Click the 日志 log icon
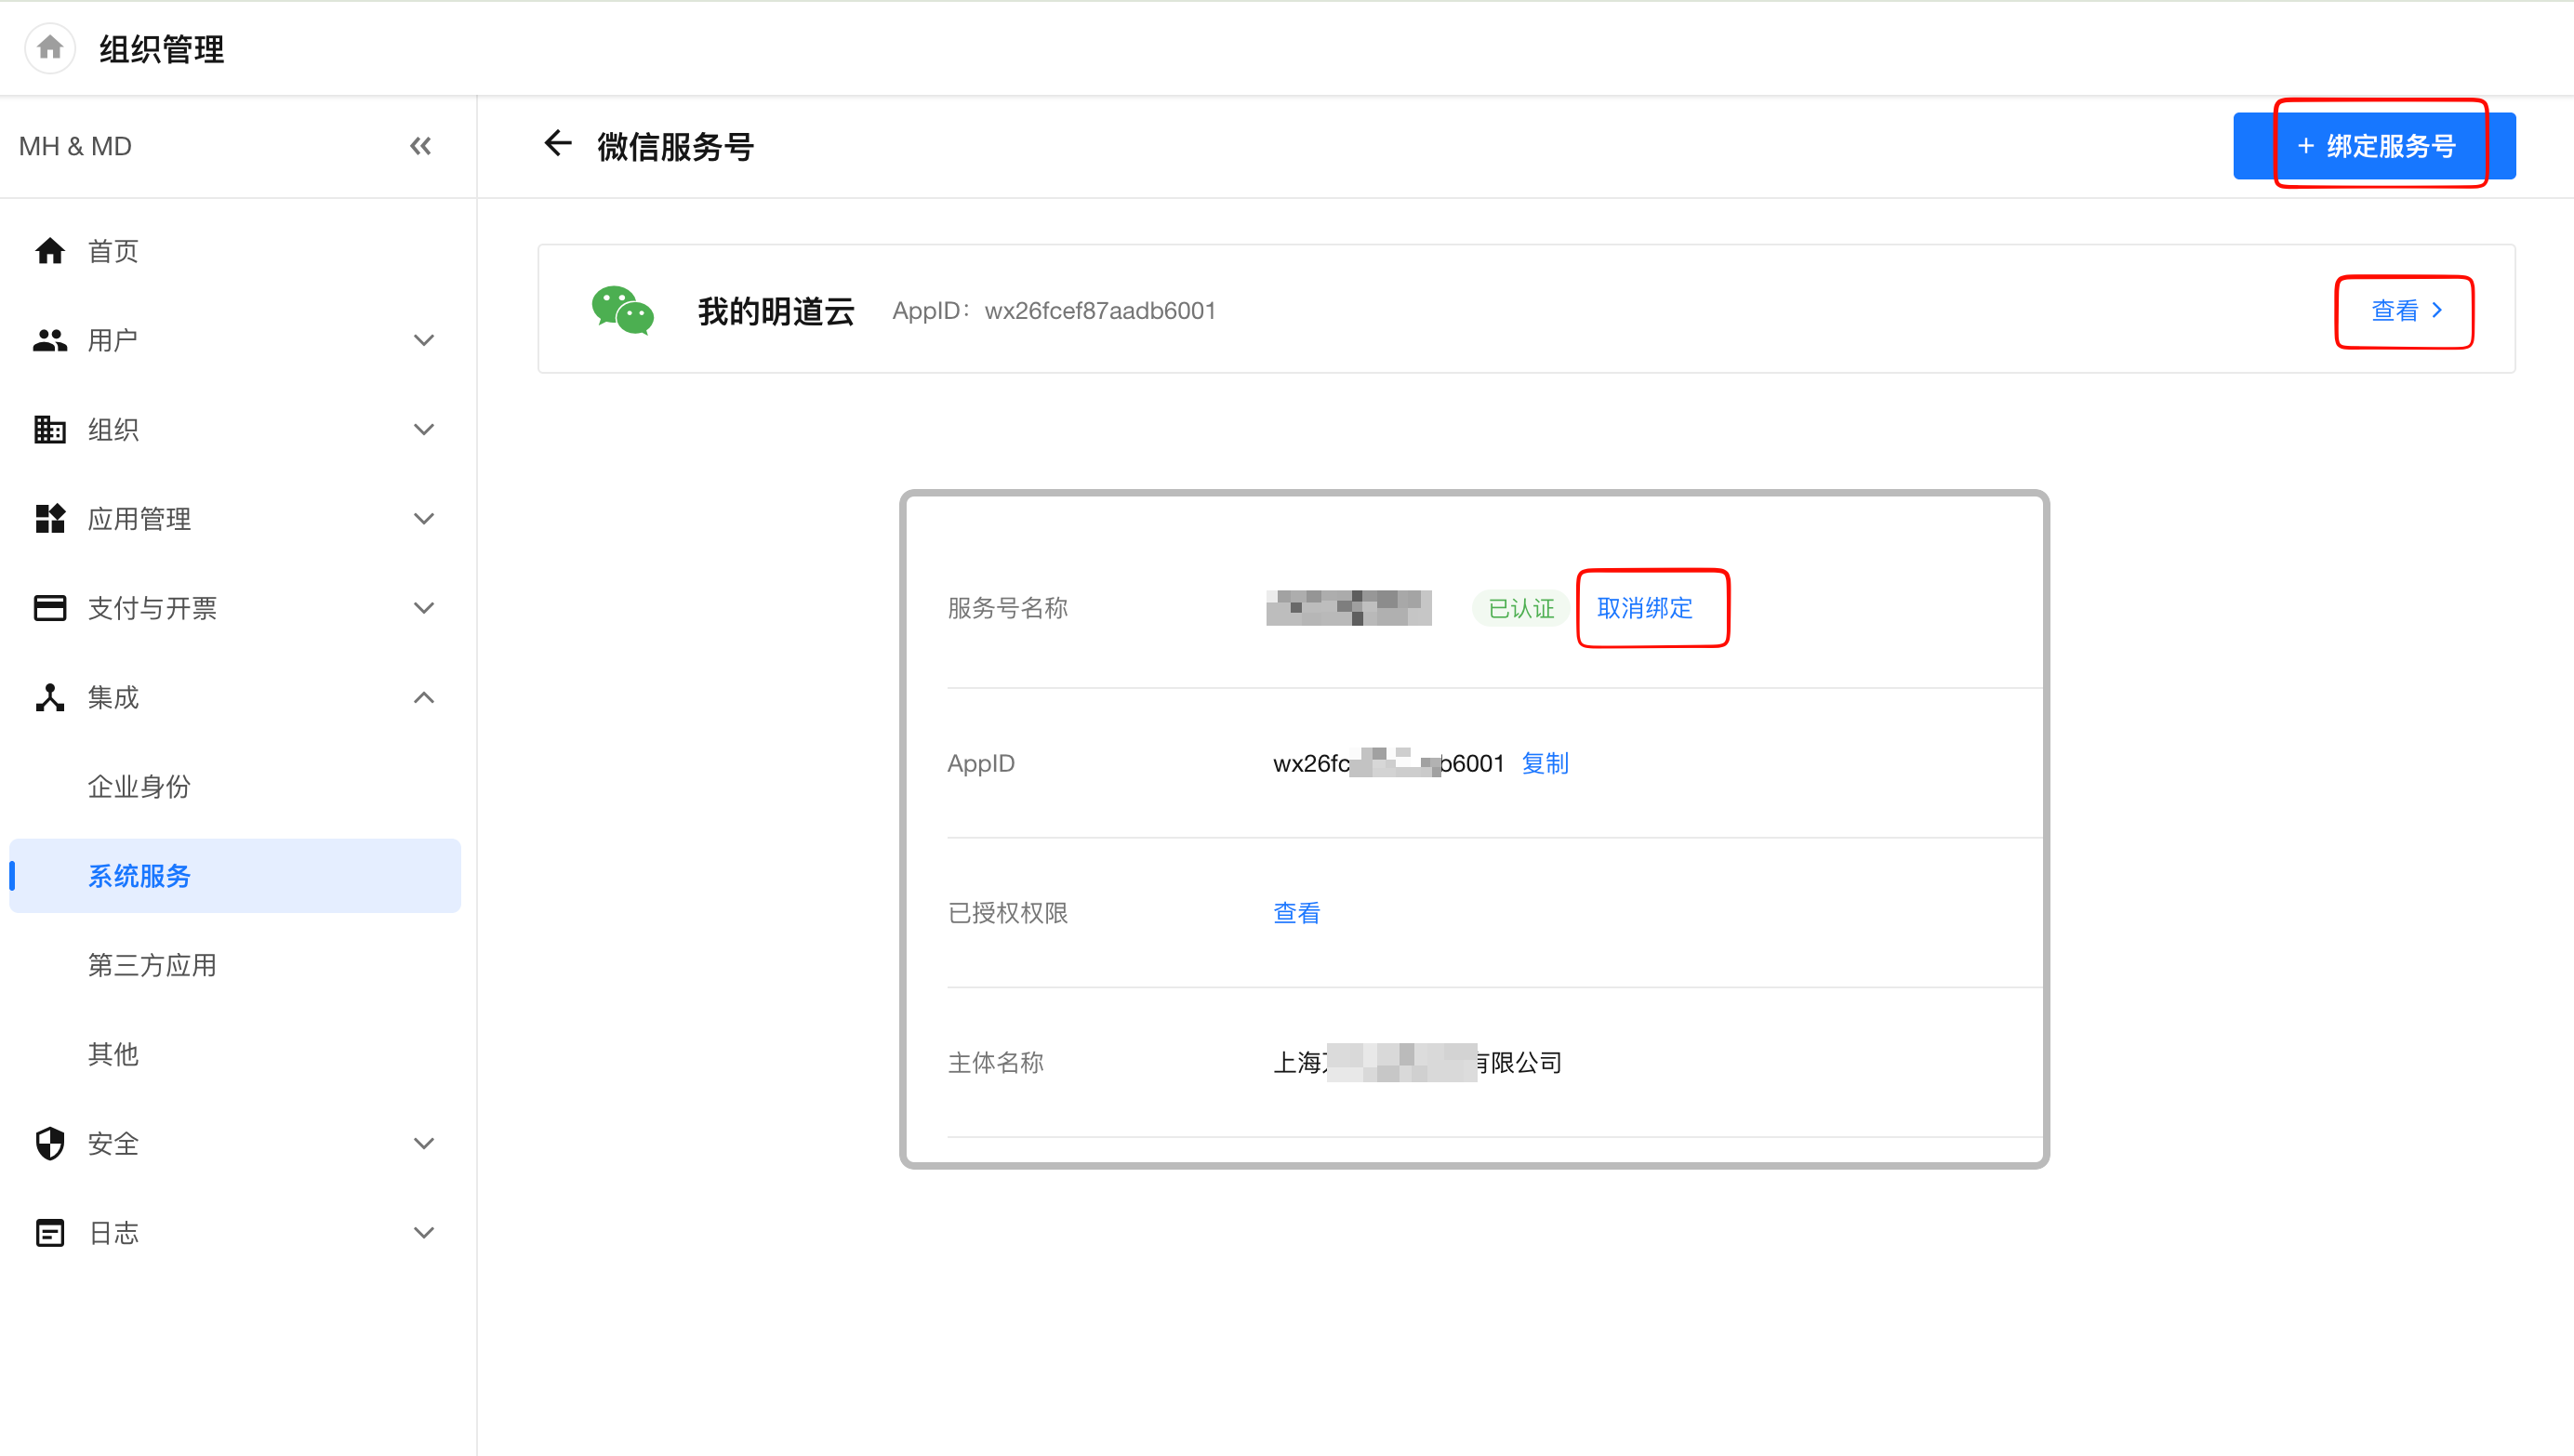The image size is (2574, 1456). pos(49,1232)
